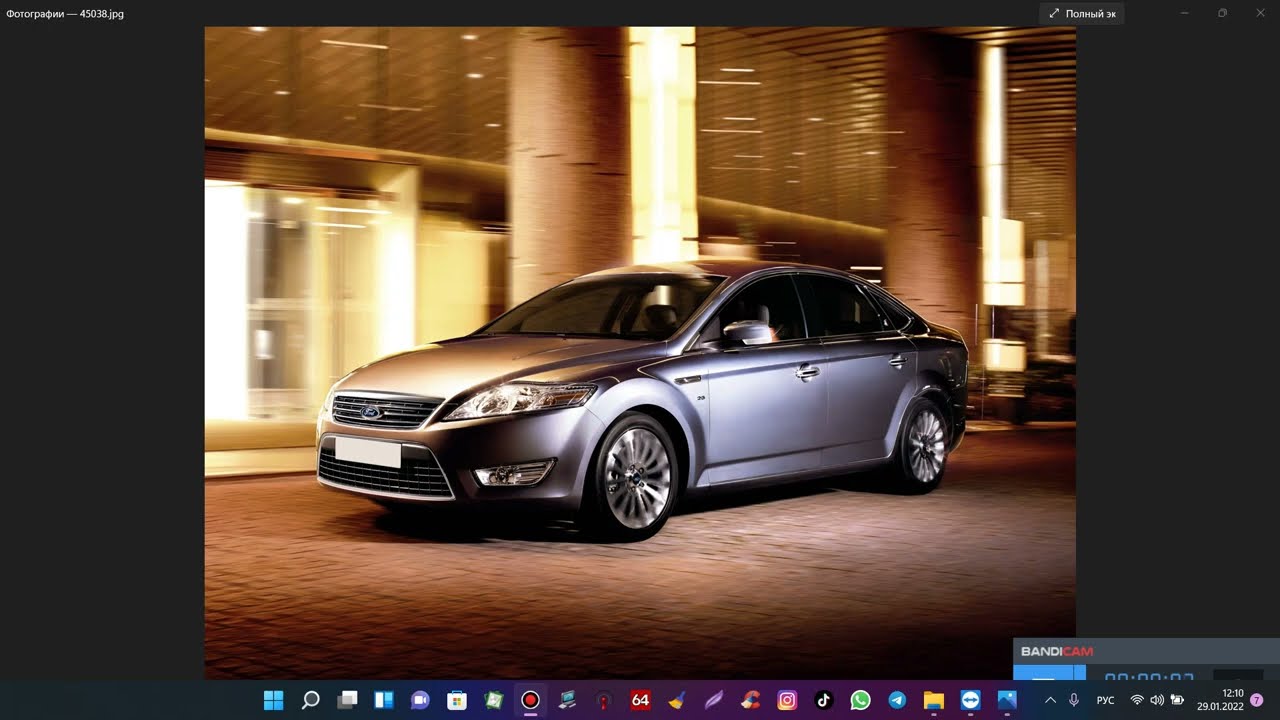Open clock showing 12:10 29.01.2022
Viewport: 1280px width, 720px height.
point(1220,700)
